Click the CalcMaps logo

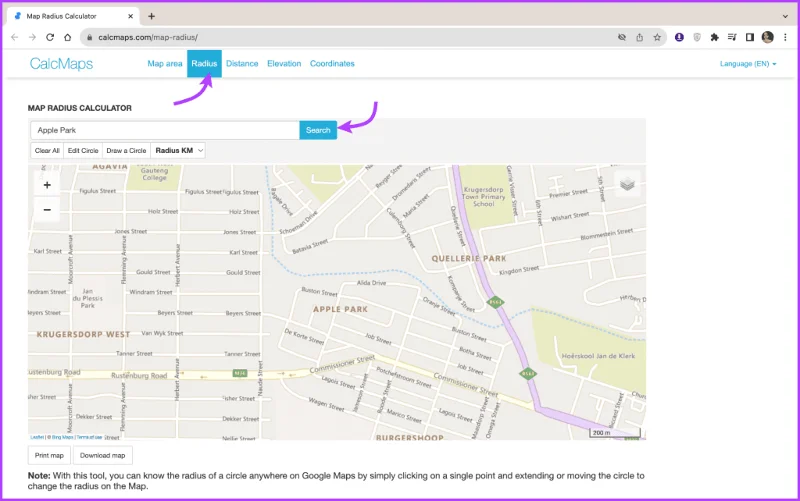point(61,64)
